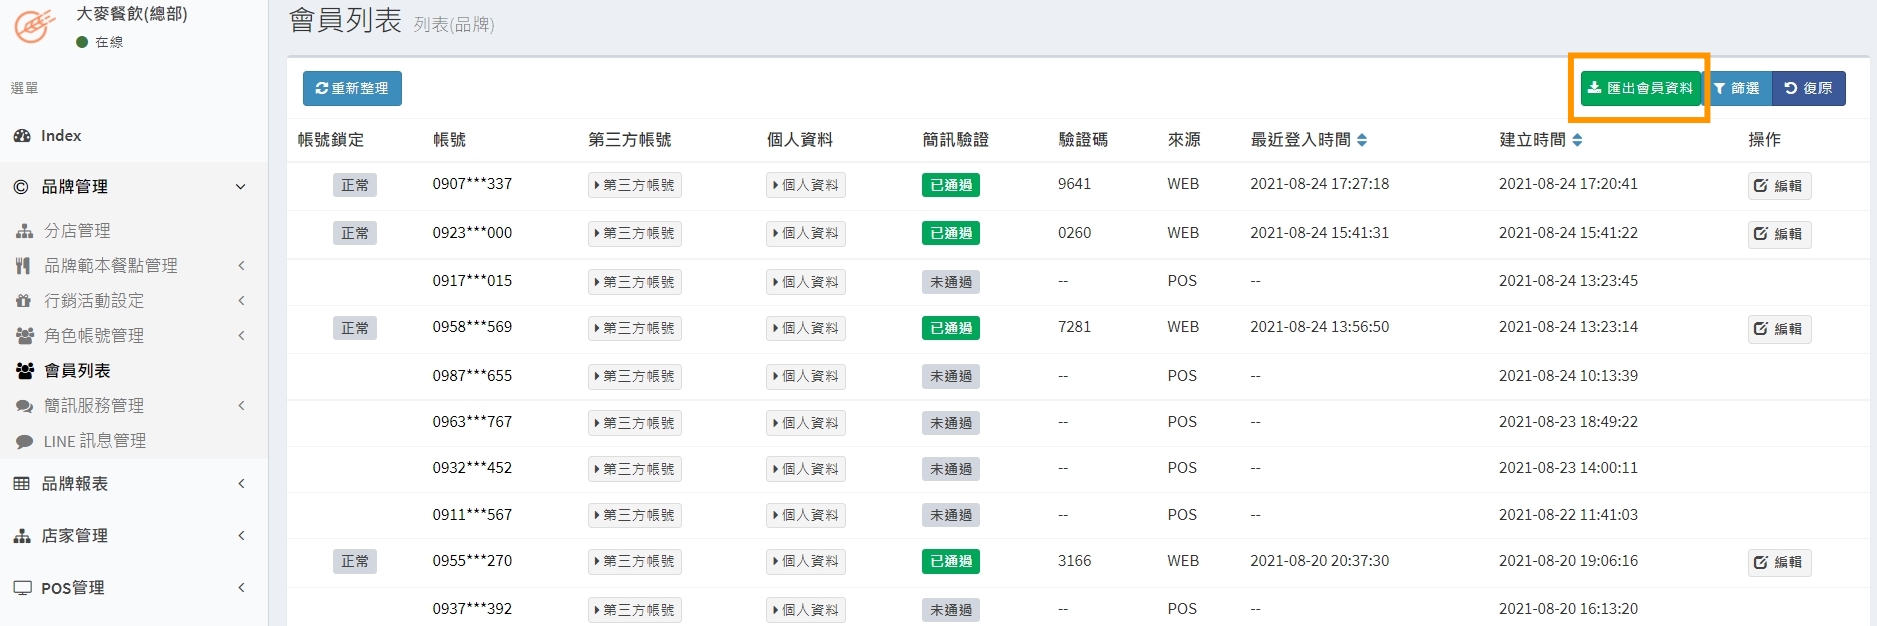Sort by 最近登入時間 column arrows

[x=1362, y=140]
